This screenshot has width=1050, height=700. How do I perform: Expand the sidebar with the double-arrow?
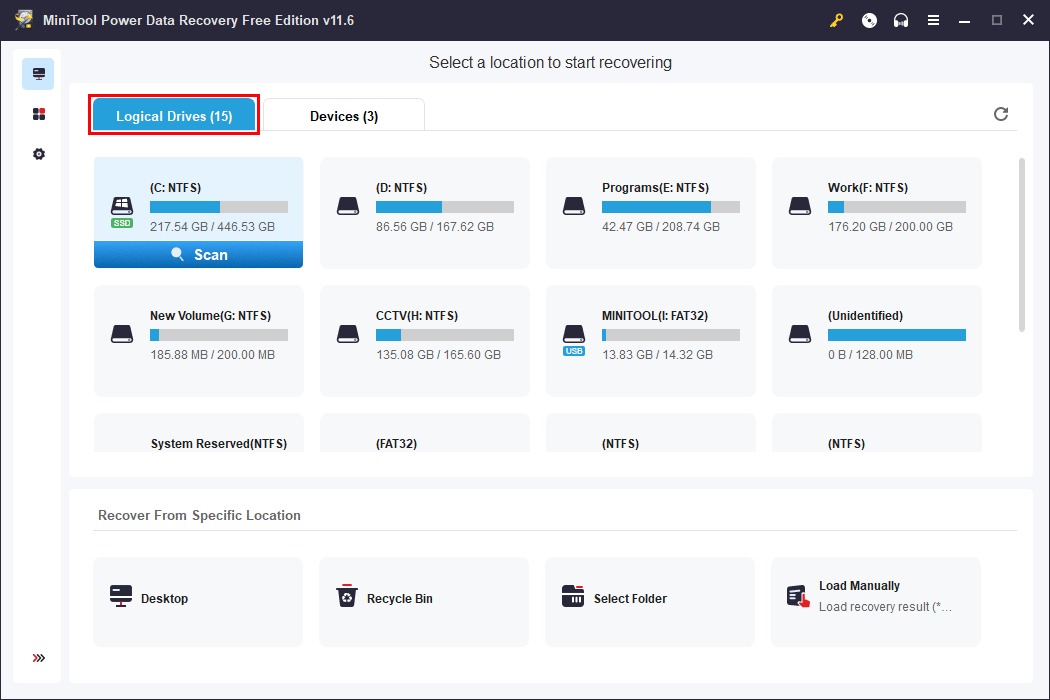point(38,658)
